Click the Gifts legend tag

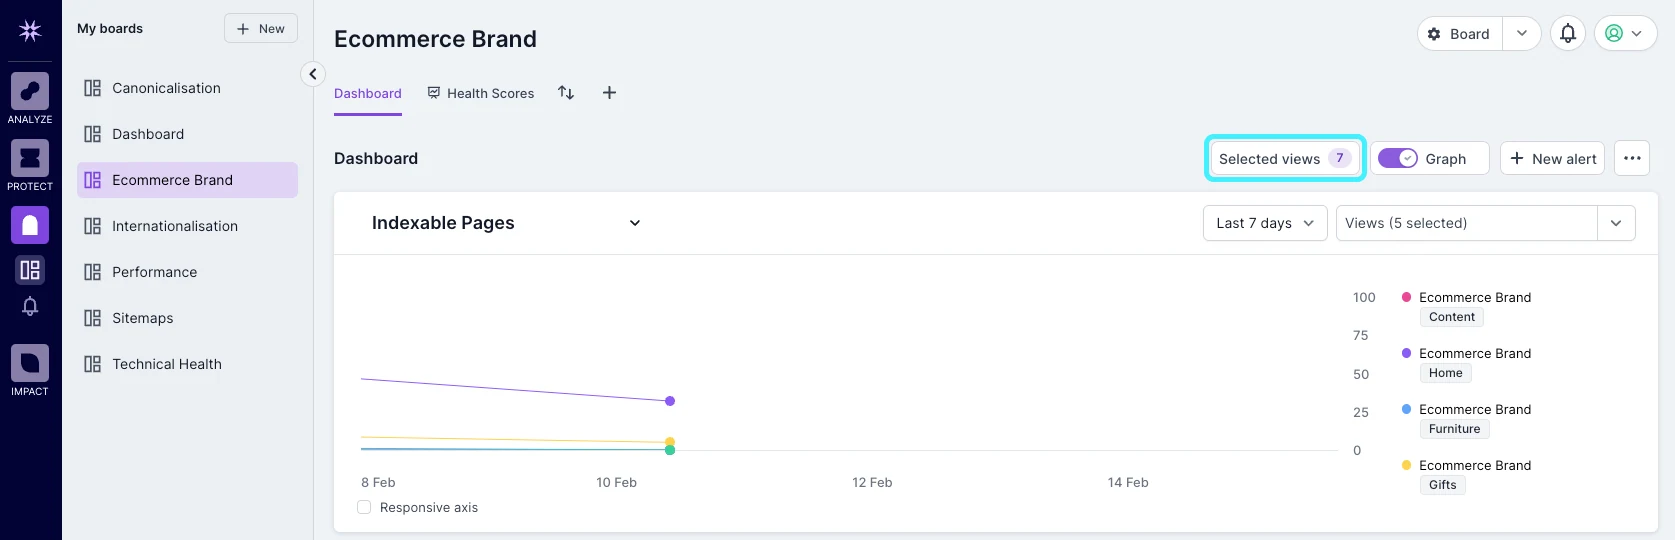pyautogui.click(x=1443, y=485)
